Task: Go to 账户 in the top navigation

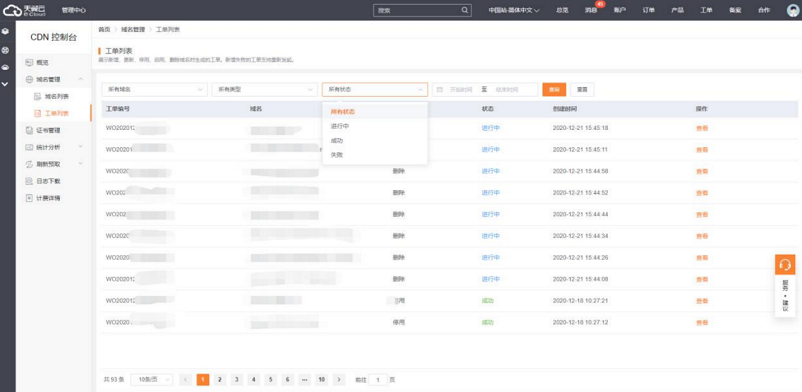Action: point(620,10)
